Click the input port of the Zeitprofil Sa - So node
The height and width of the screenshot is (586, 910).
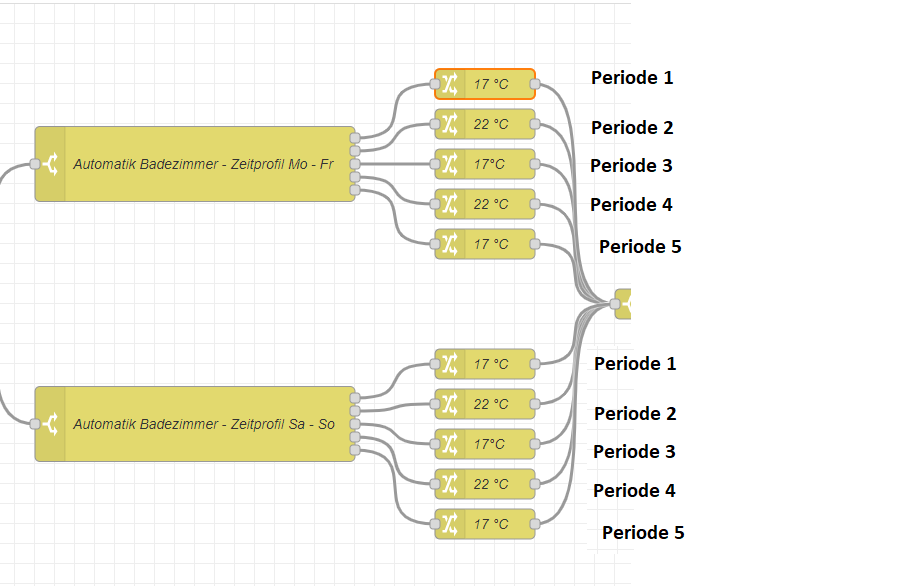[x=35, y=424]
